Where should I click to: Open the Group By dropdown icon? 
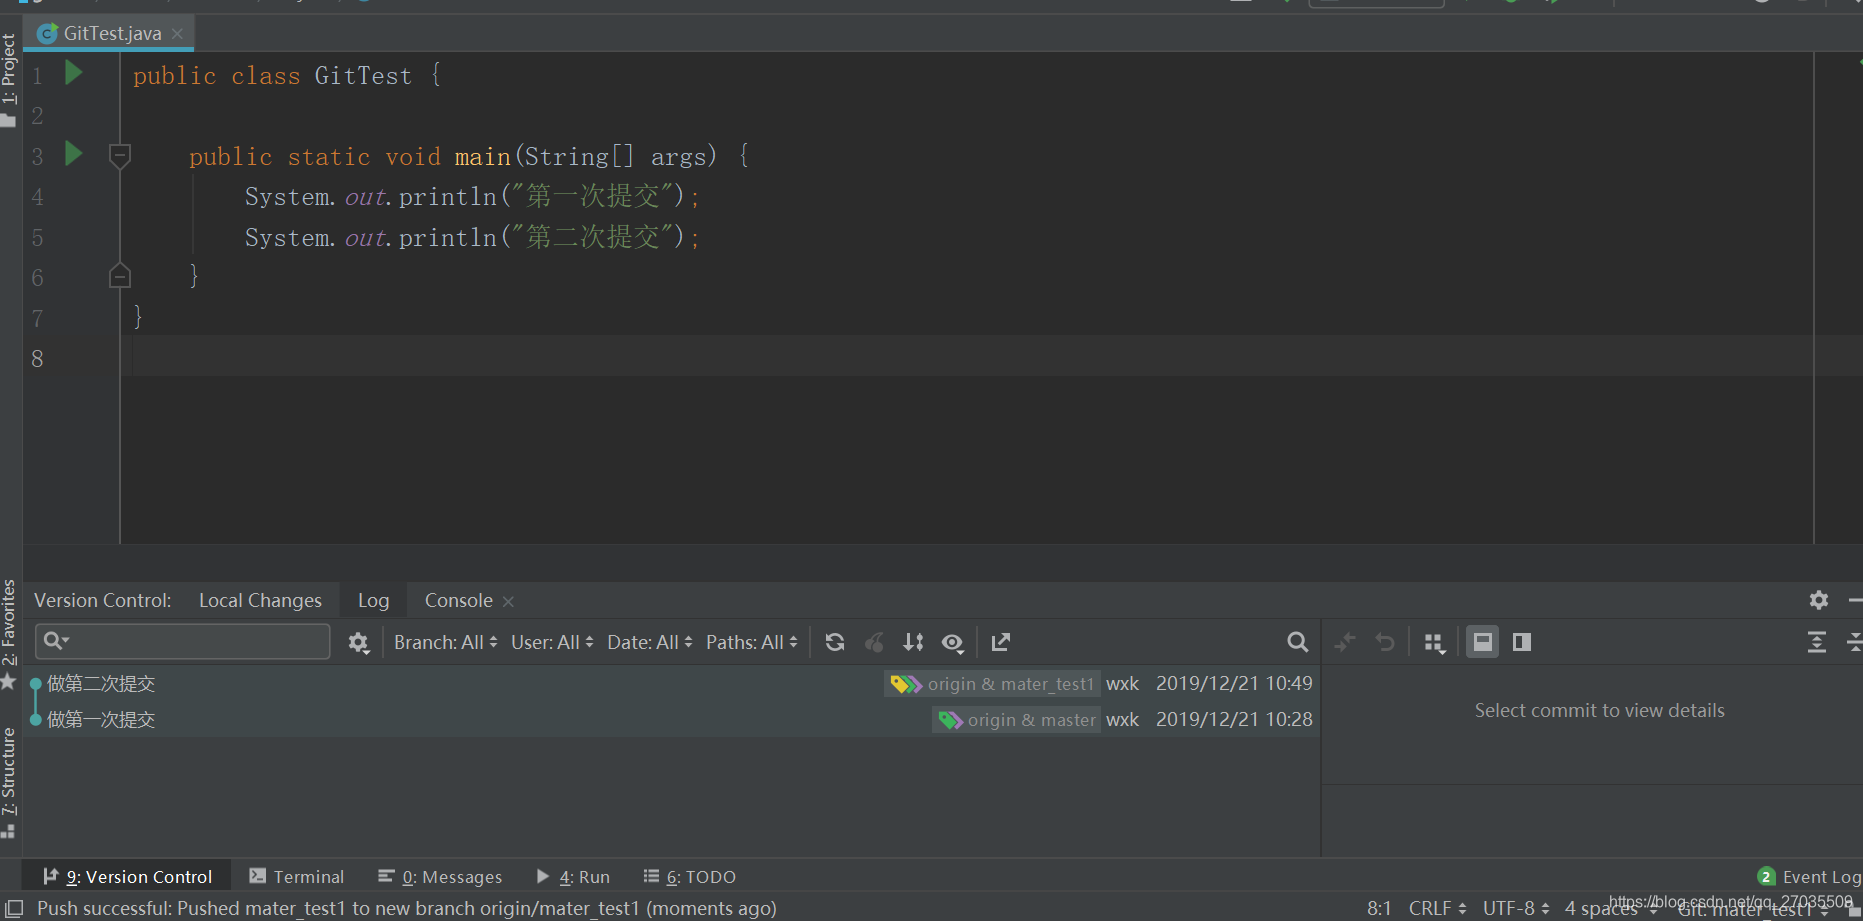(1435, 643)
